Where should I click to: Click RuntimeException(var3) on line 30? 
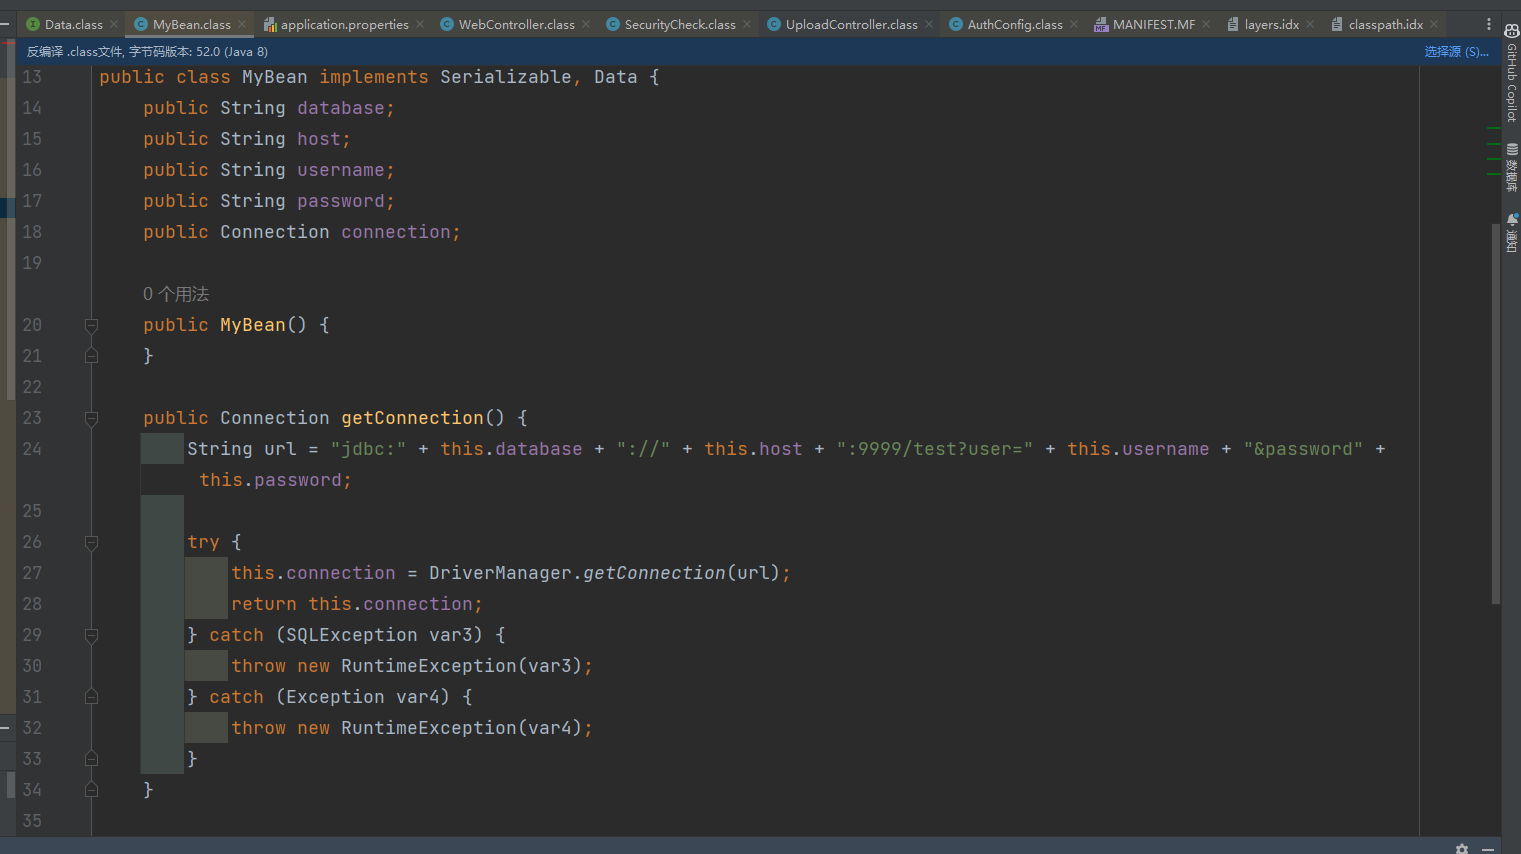click(462, 666)
